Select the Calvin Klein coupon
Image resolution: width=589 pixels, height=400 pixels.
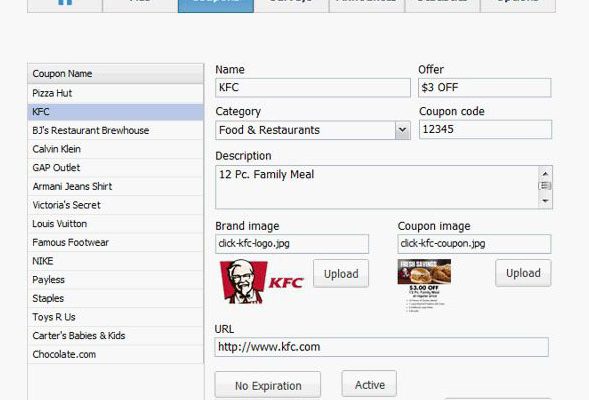pos(115,149)
